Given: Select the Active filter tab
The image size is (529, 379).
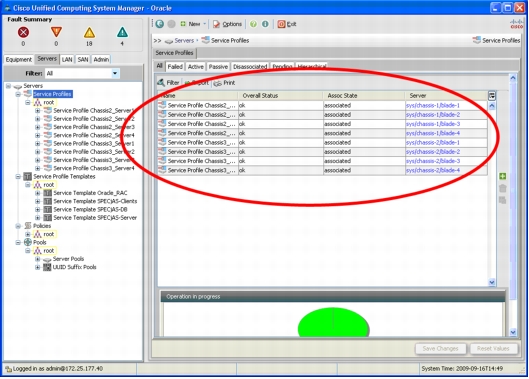Looking at the screenshot, I should point(196,66).
